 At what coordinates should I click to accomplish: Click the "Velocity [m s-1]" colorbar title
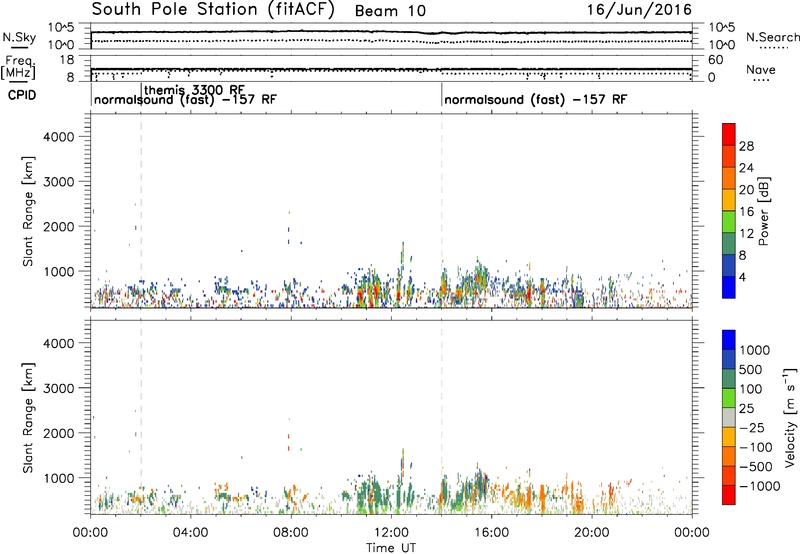click(x=790, y=417)
